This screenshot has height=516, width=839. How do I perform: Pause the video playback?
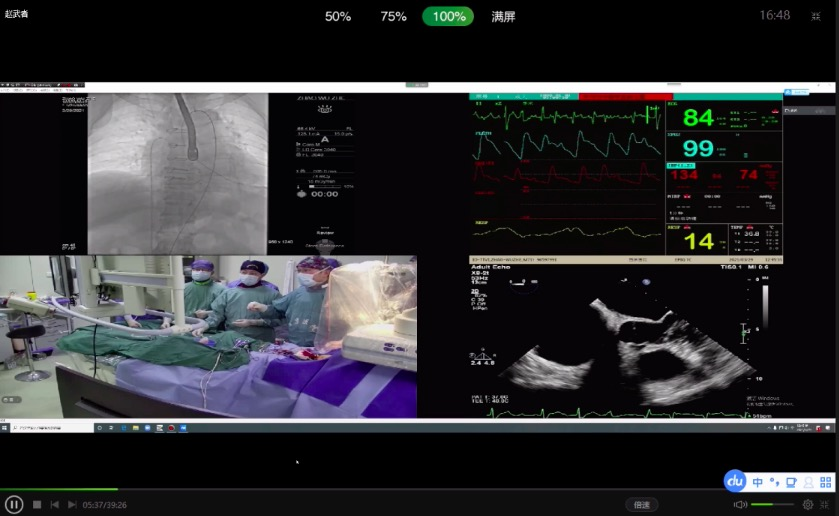14,505
